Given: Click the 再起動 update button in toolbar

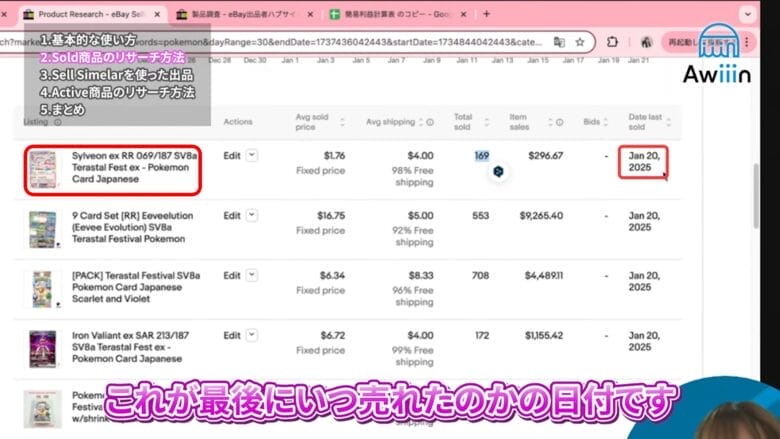Looking at the screenshot, I should [699, 43].
